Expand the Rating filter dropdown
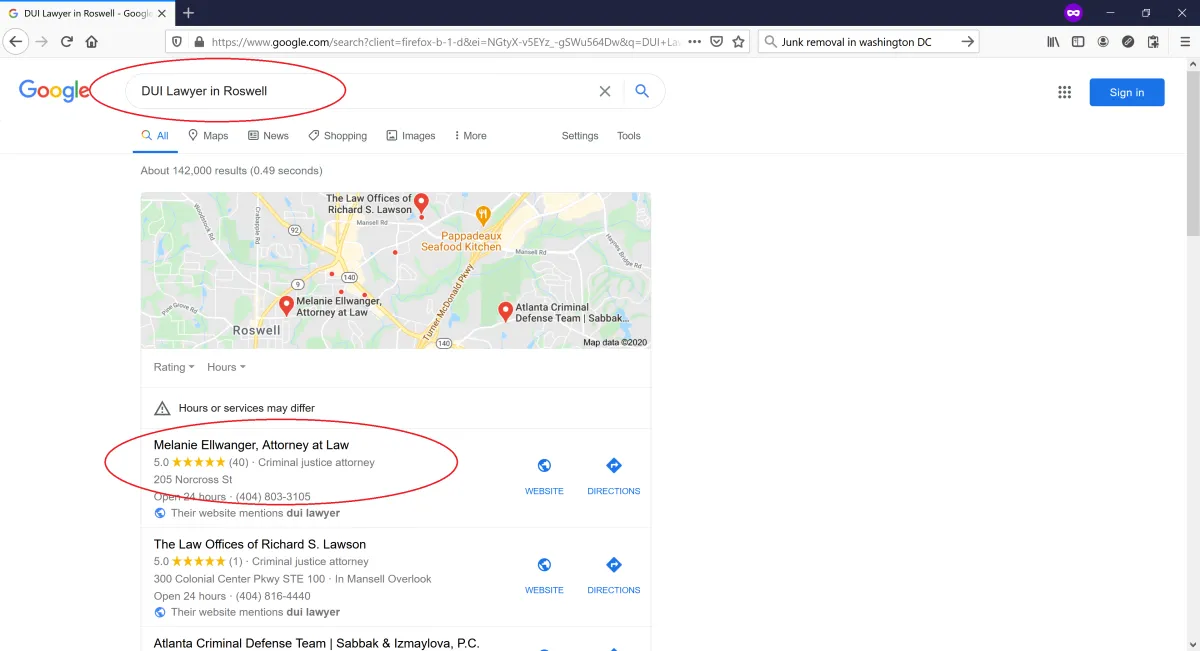Screen dimensions: 1200x651 coord(174,367)
